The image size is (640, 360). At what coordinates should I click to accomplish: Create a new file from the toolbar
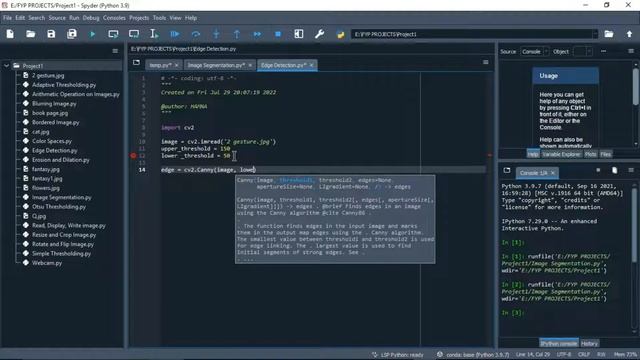[10, 34]
